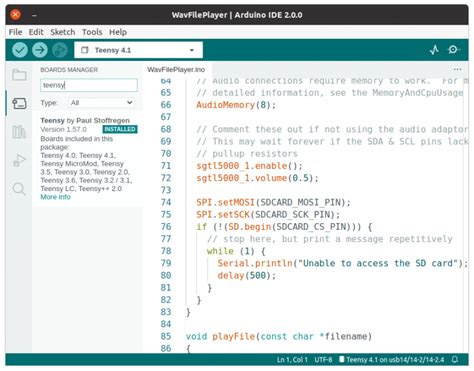The width and height of the screenshot is (474, 371).
Task: Click the Serial.println Unable to access line
Action: click(x=343, y=263)
